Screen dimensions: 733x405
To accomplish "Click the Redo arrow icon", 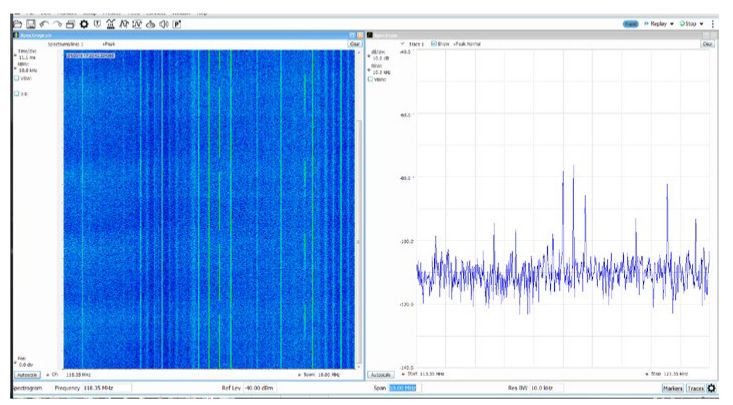I will (x=57, y=23).
